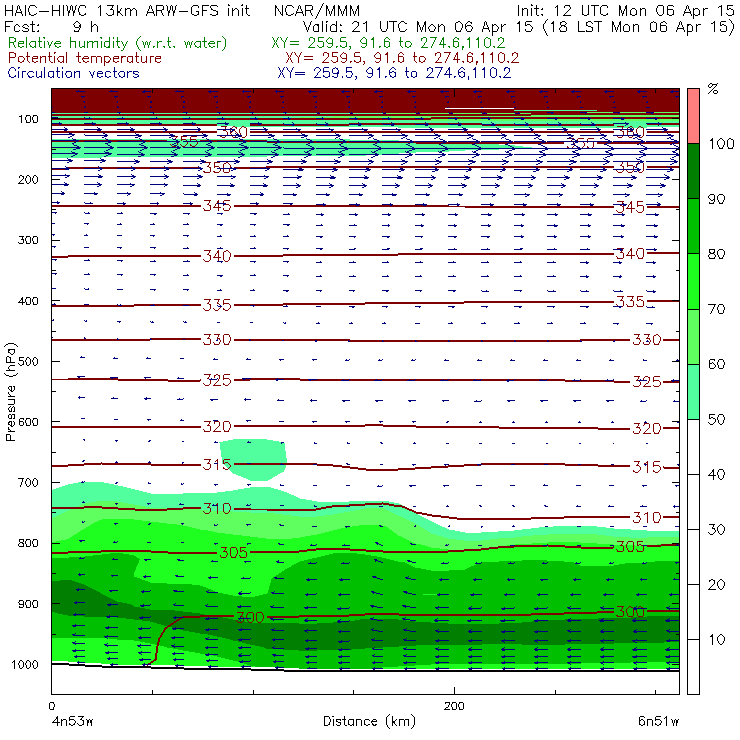
Task: Click the right-hand "335" contour label
Action: 630,301
